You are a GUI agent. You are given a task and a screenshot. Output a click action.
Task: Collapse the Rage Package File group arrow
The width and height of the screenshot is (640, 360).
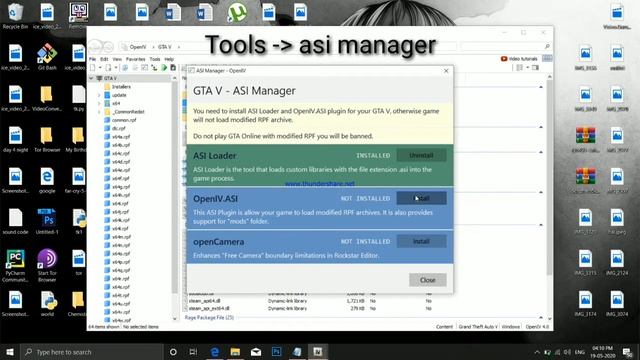541,317
